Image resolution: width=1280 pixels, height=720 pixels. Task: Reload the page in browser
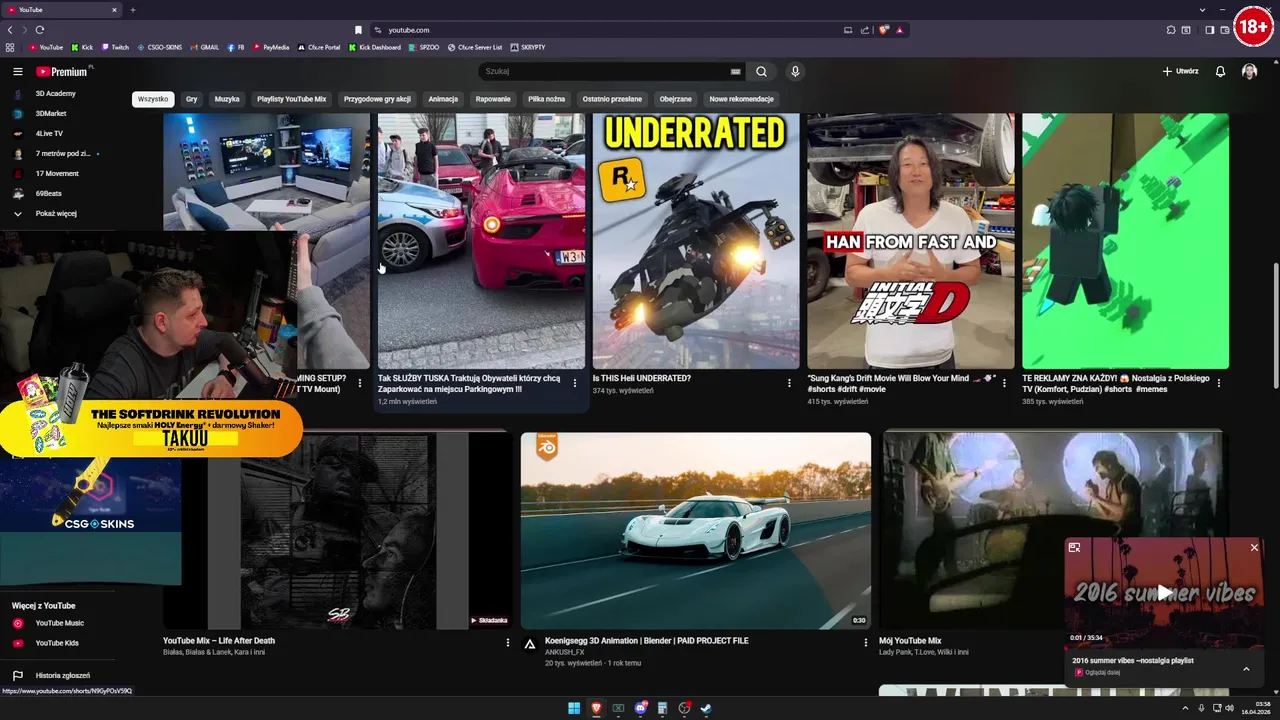coord(40,30)
